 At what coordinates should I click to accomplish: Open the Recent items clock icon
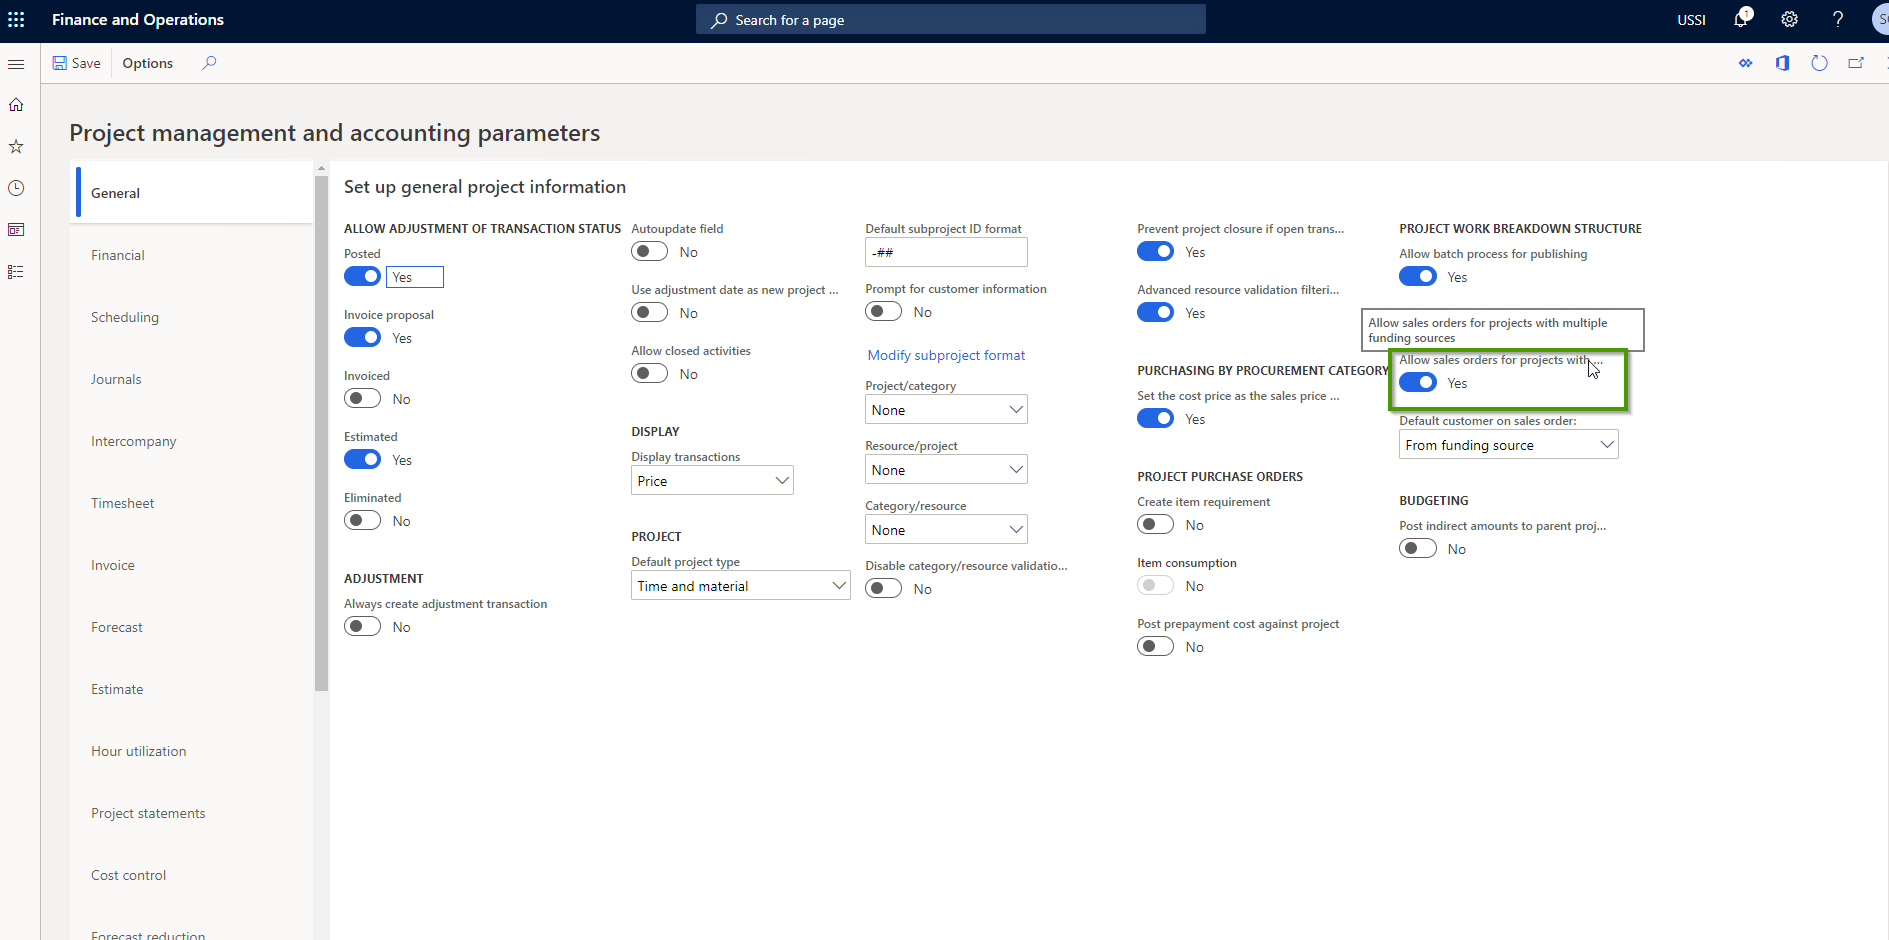click(16, 188)
